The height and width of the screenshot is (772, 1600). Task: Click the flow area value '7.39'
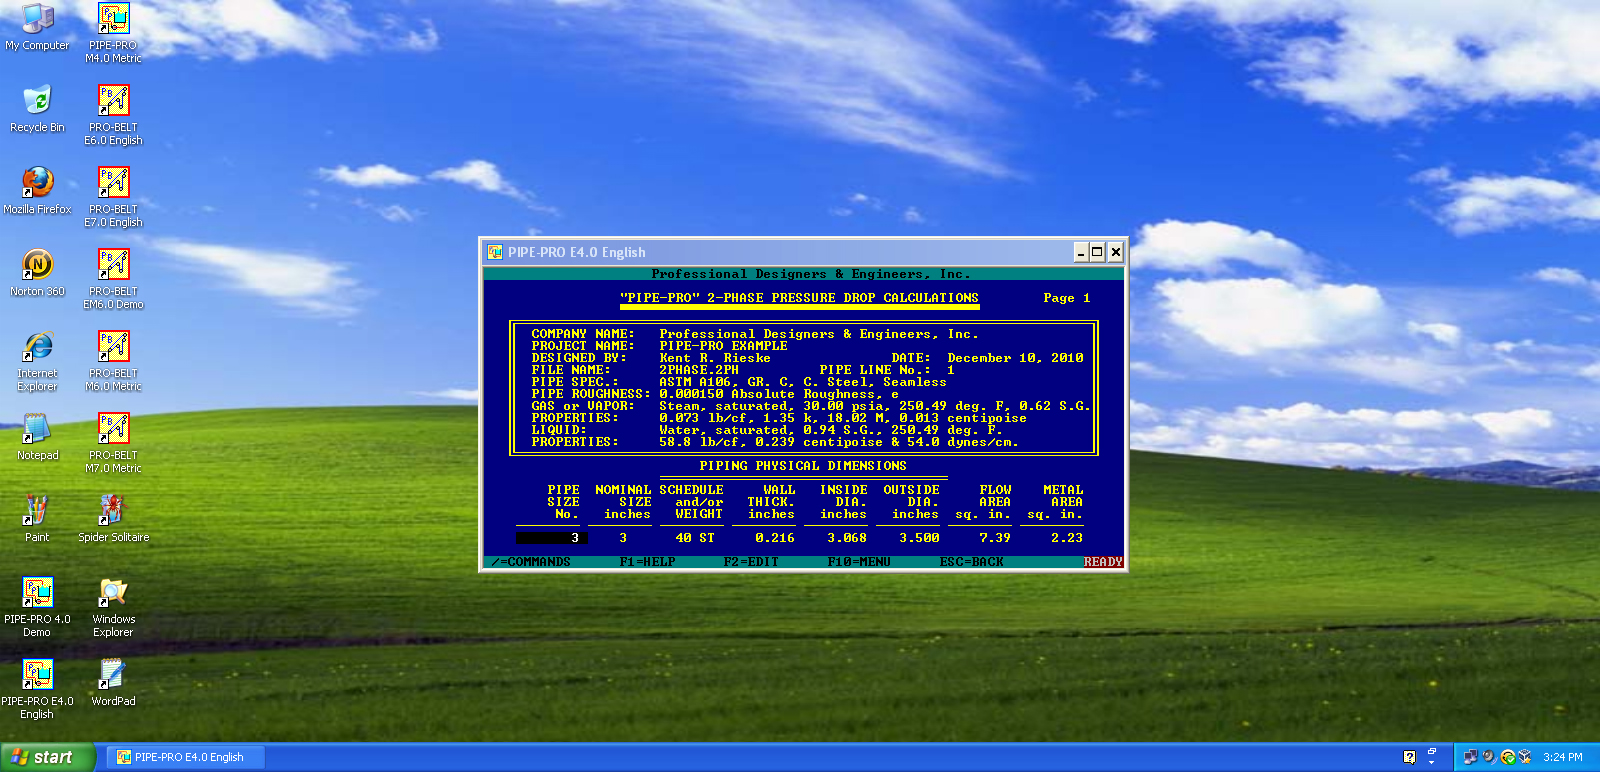coord(995,538)
